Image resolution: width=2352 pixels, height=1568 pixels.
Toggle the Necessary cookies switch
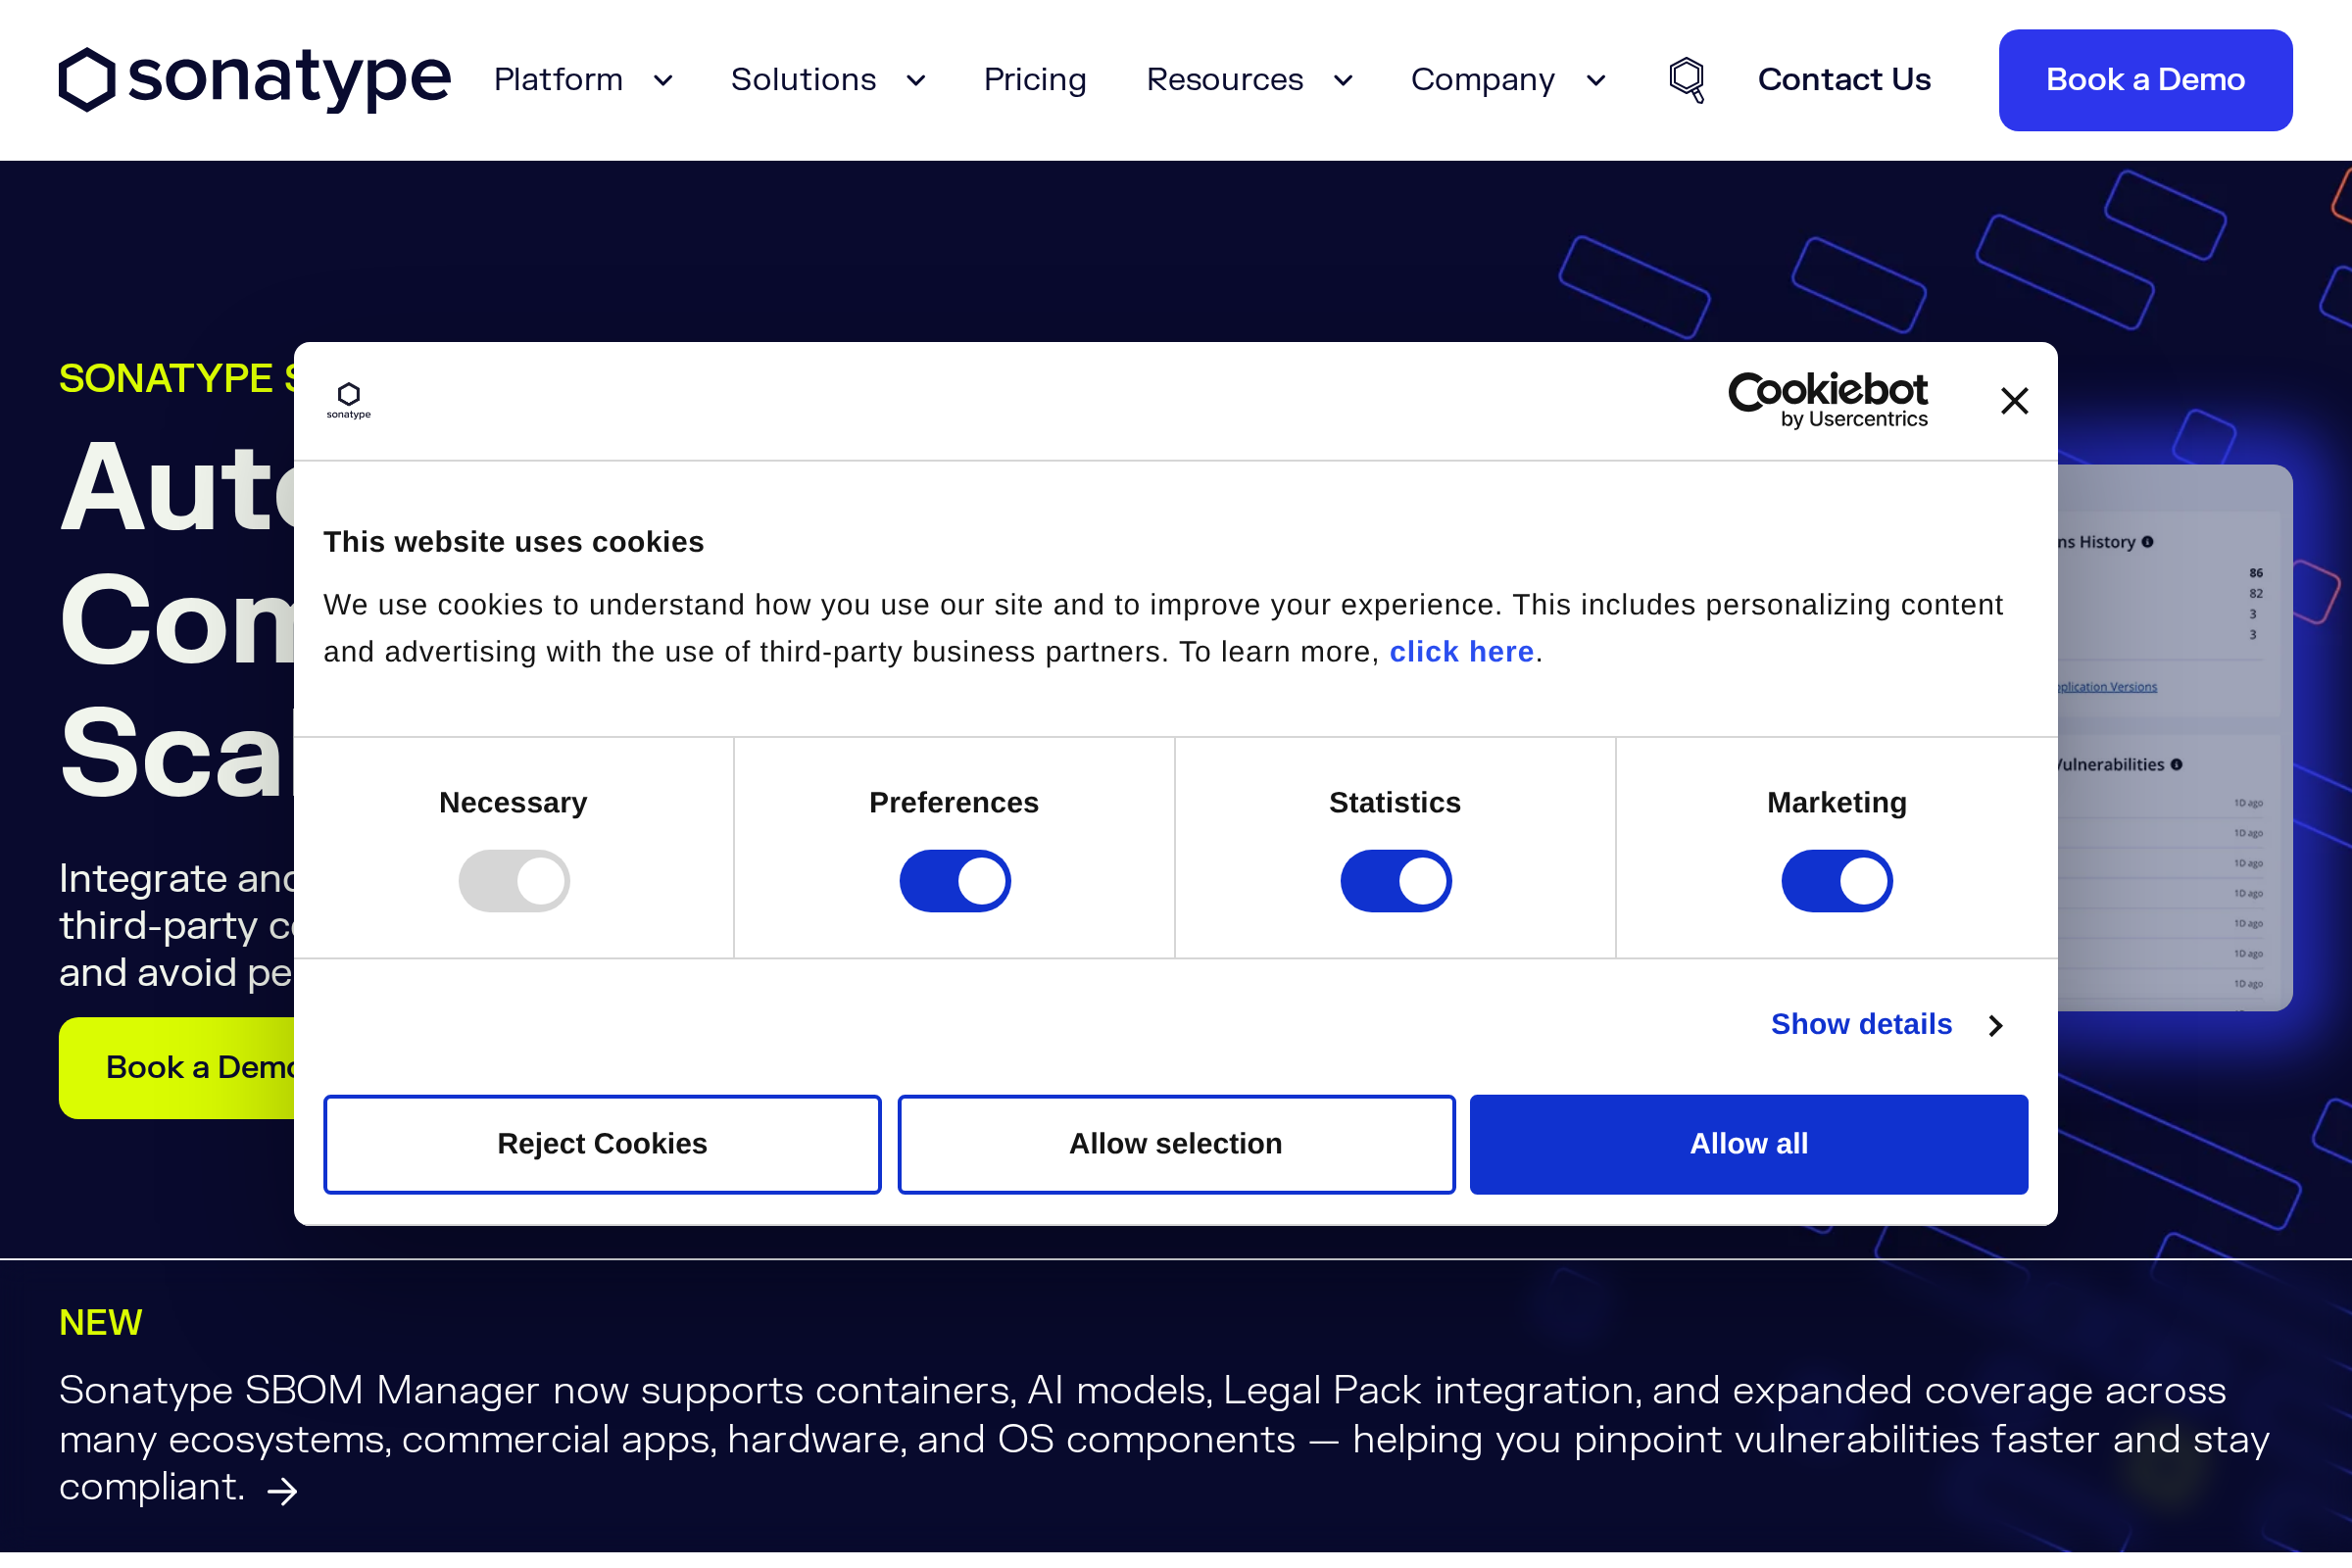pos(513,880)
